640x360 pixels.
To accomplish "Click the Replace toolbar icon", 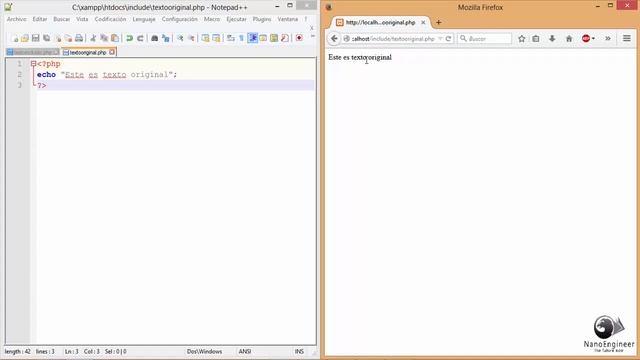I will pyautogui.click(x=166, y=38).
